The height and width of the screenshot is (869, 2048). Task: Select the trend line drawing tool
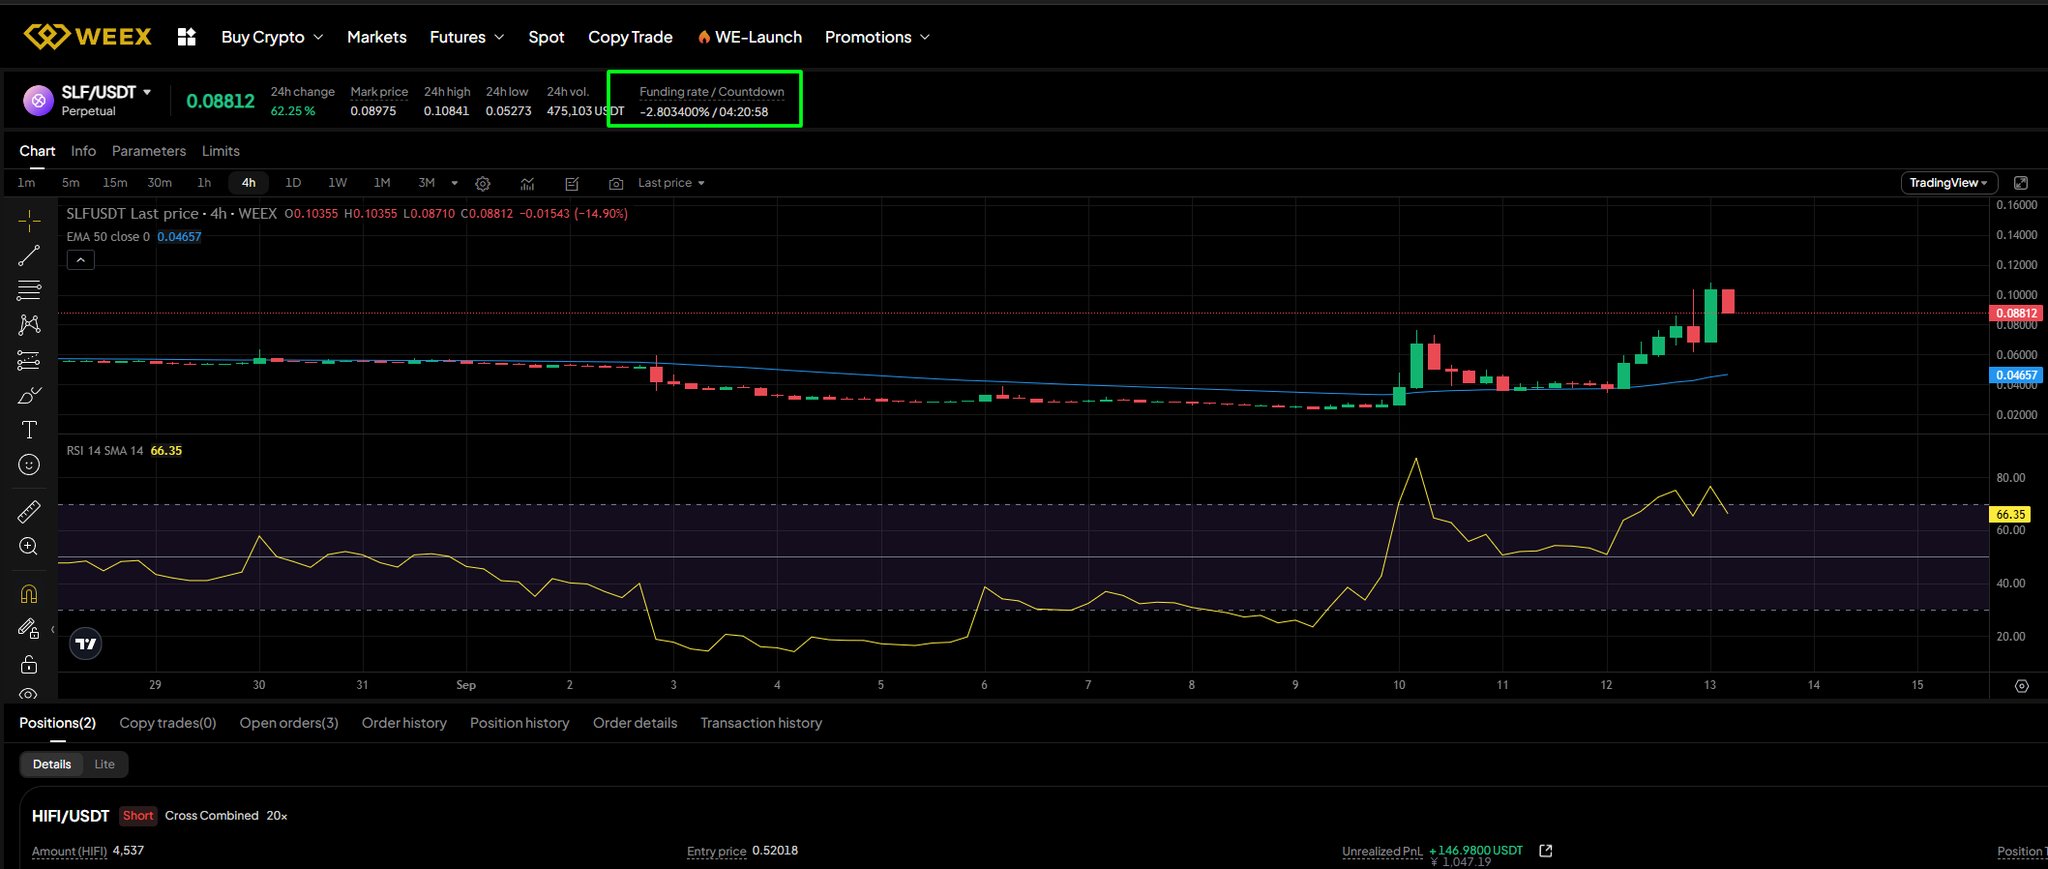point(29,256)
